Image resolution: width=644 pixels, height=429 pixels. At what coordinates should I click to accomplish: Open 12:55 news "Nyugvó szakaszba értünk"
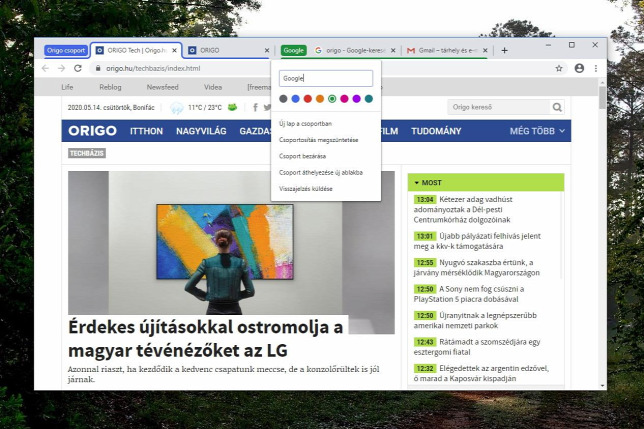click(x=476, y=268)
